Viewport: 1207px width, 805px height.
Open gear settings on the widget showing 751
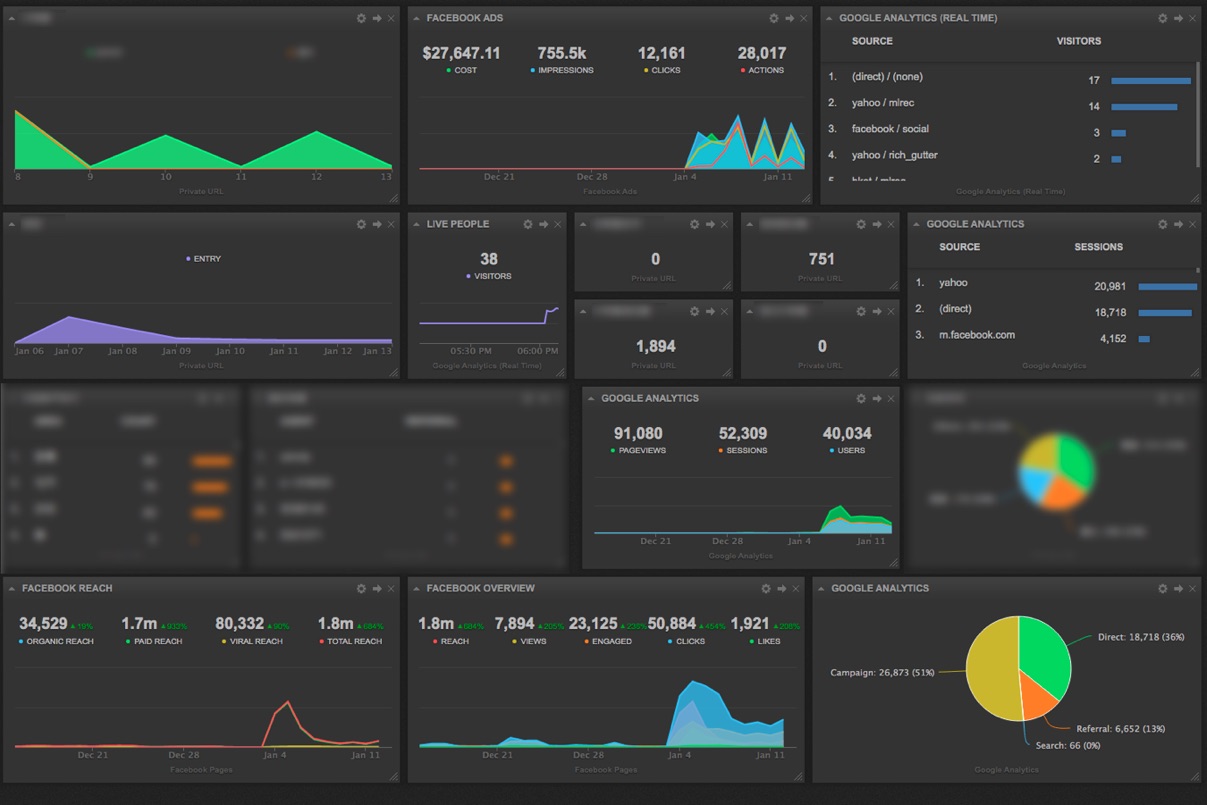point(861,224)
